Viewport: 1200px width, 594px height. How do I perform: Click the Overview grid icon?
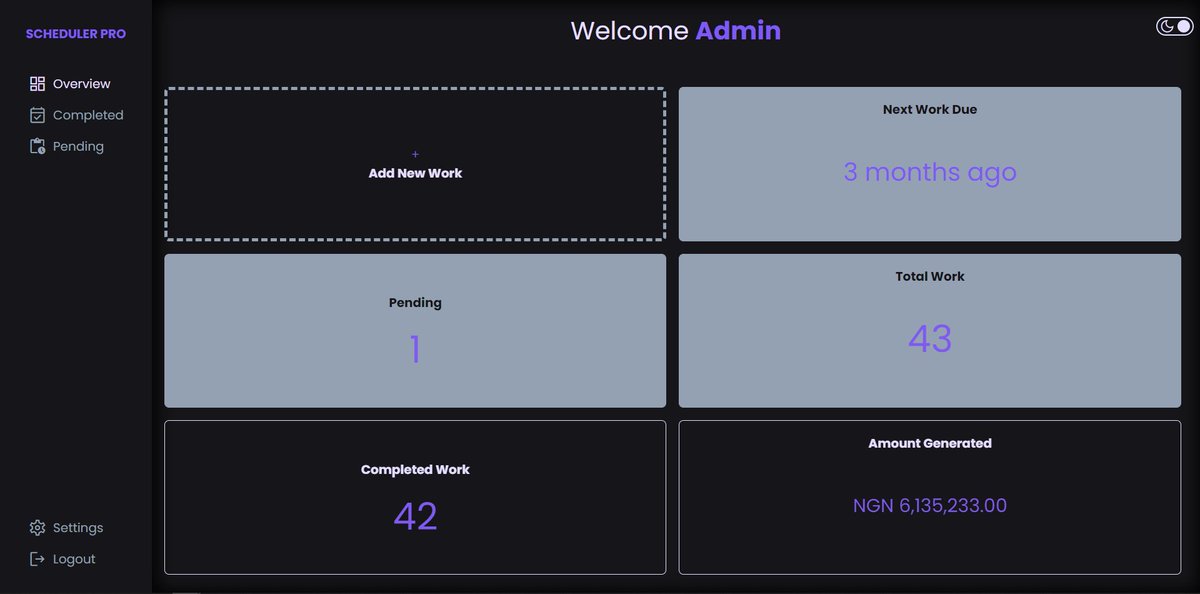coord(38,84)
